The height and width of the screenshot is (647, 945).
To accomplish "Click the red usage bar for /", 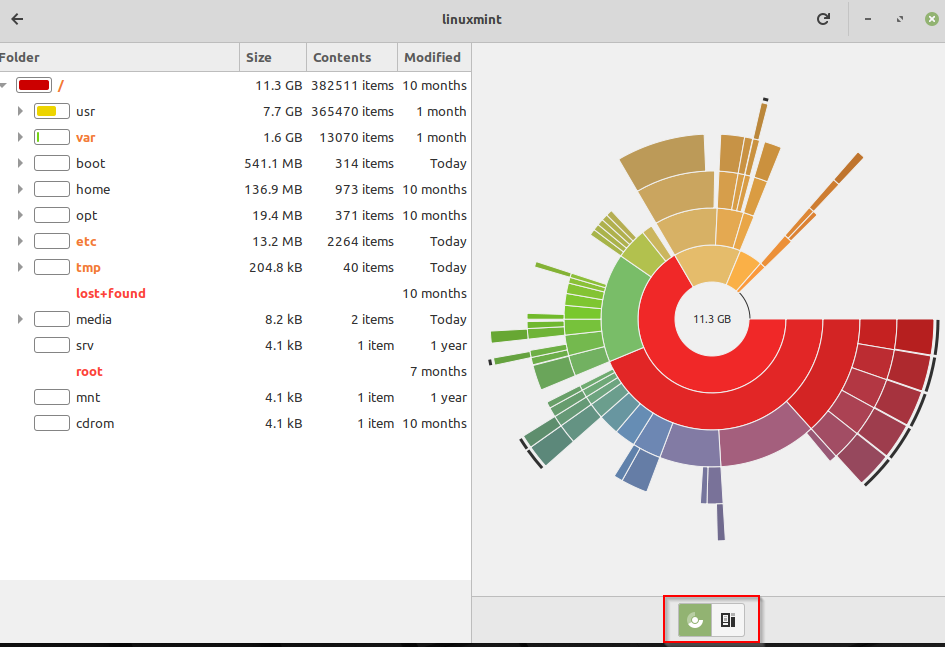I will point(34,86).
